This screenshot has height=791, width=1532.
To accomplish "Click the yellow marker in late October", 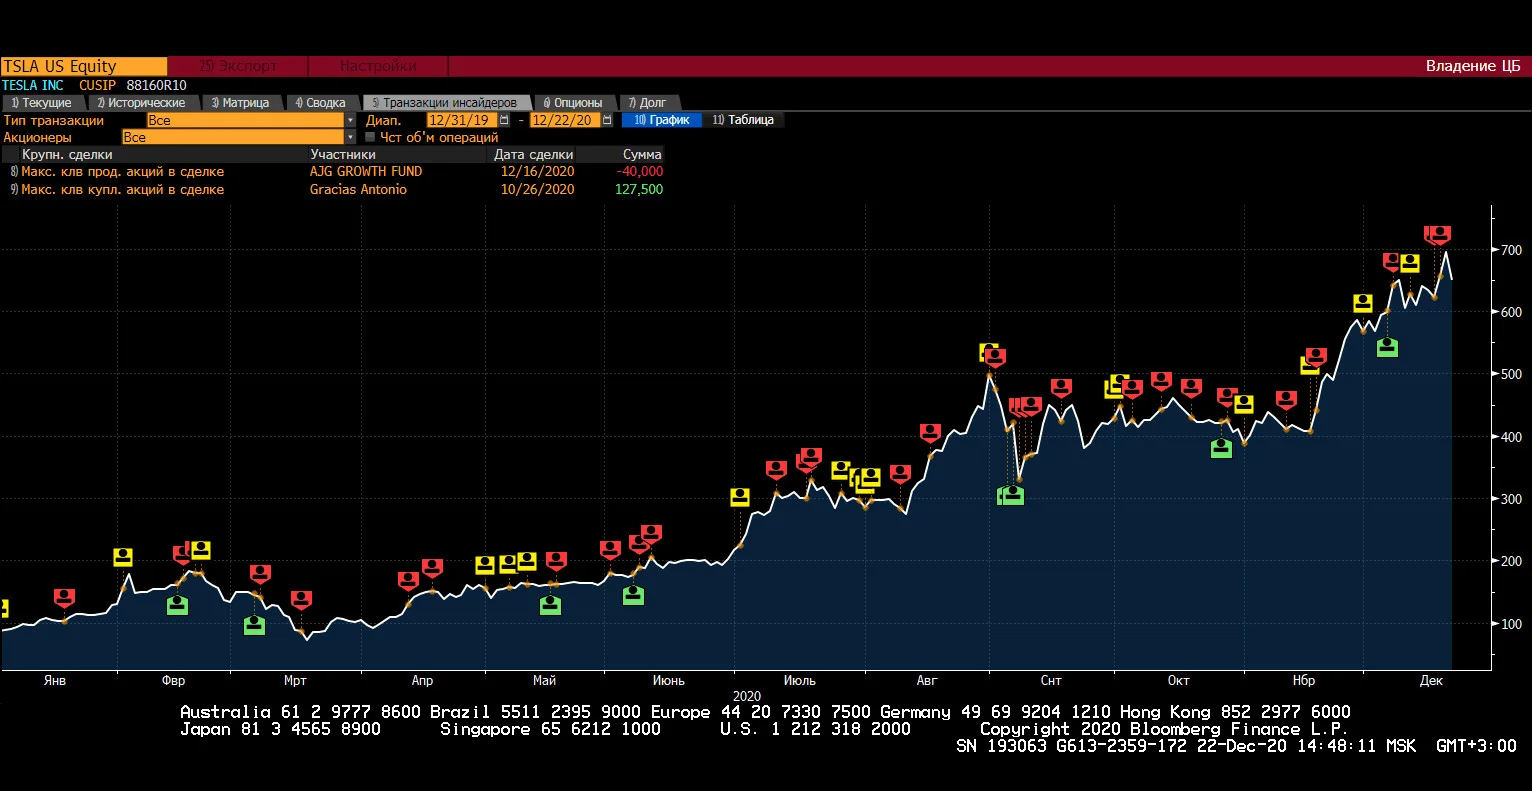I will tap(1243, 404).
